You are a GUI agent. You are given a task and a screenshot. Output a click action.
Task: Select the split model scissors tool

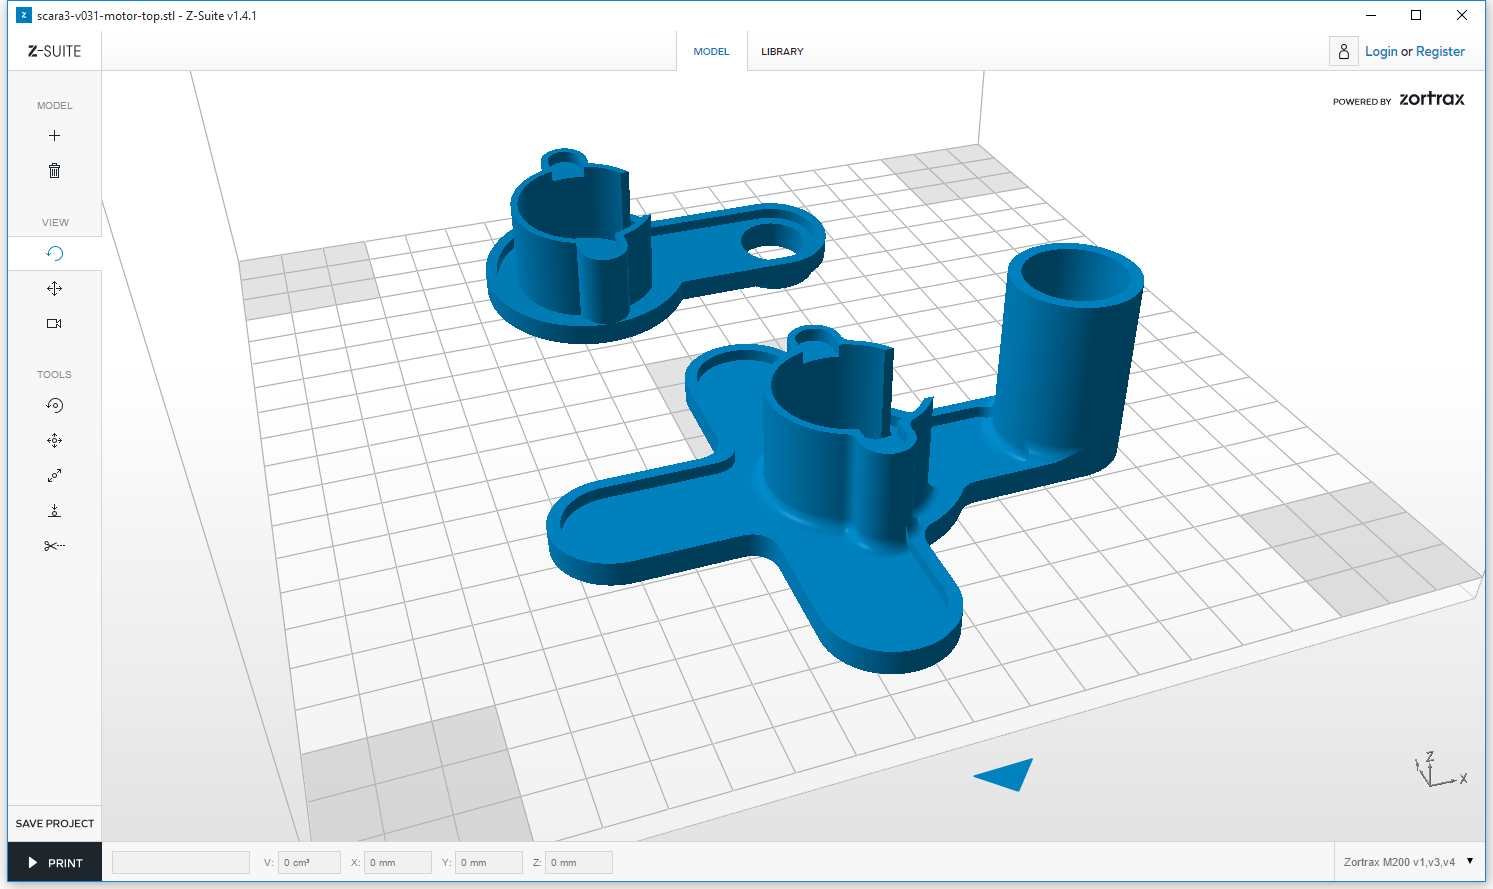(54, 546)
